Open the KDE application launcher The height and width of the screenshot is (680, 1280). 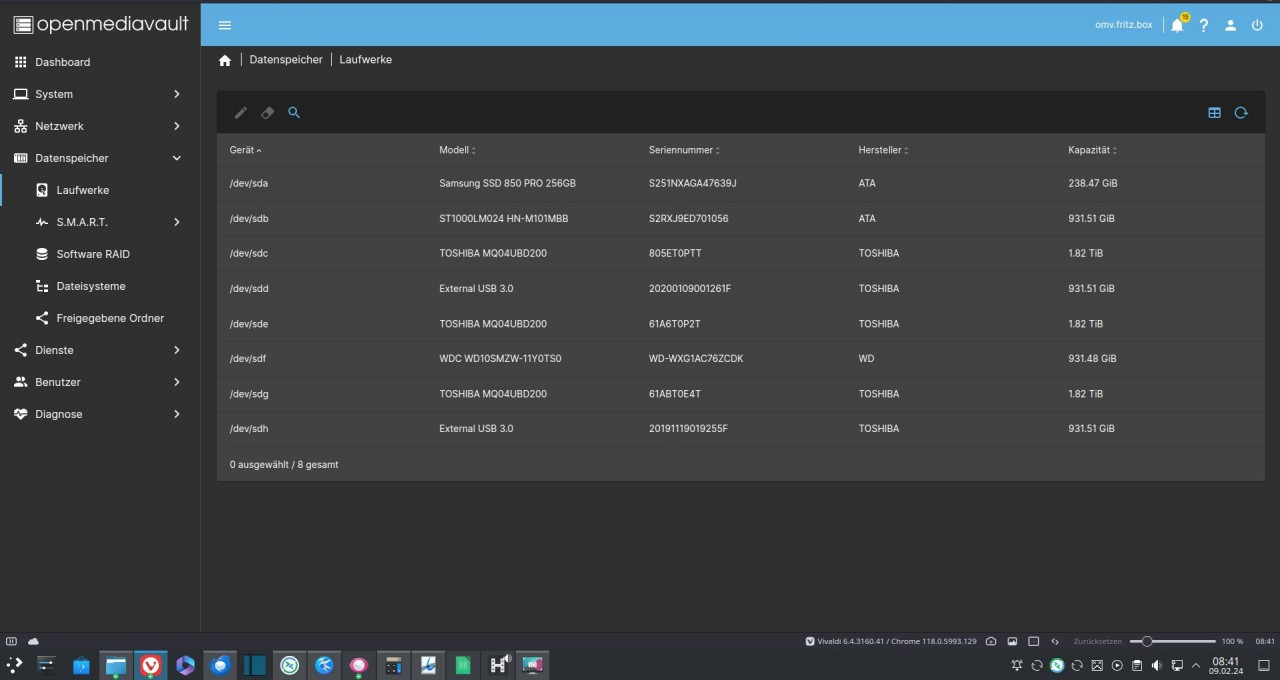pyautogui.click(x=15, y=665)
